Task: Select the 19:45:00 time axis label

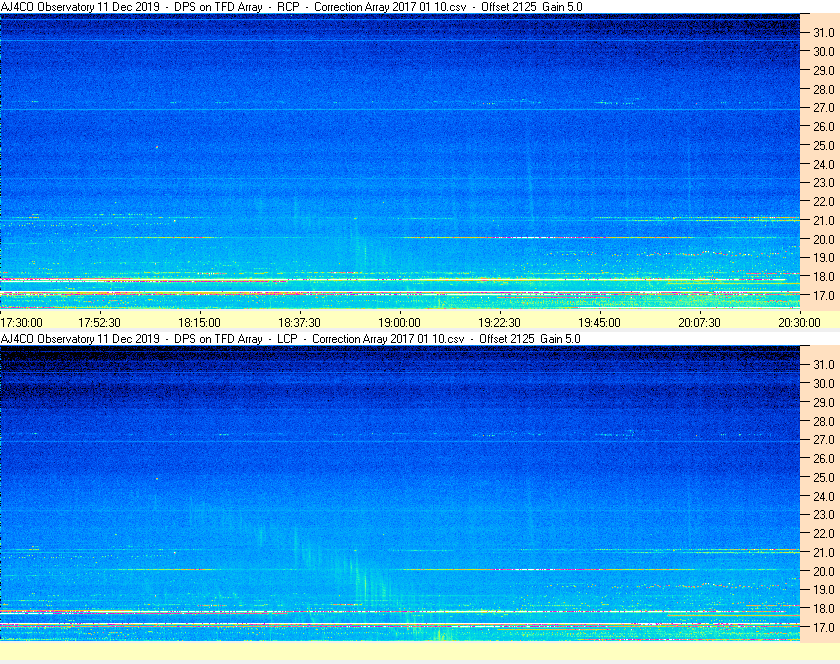Action: (x=599, y=323)
